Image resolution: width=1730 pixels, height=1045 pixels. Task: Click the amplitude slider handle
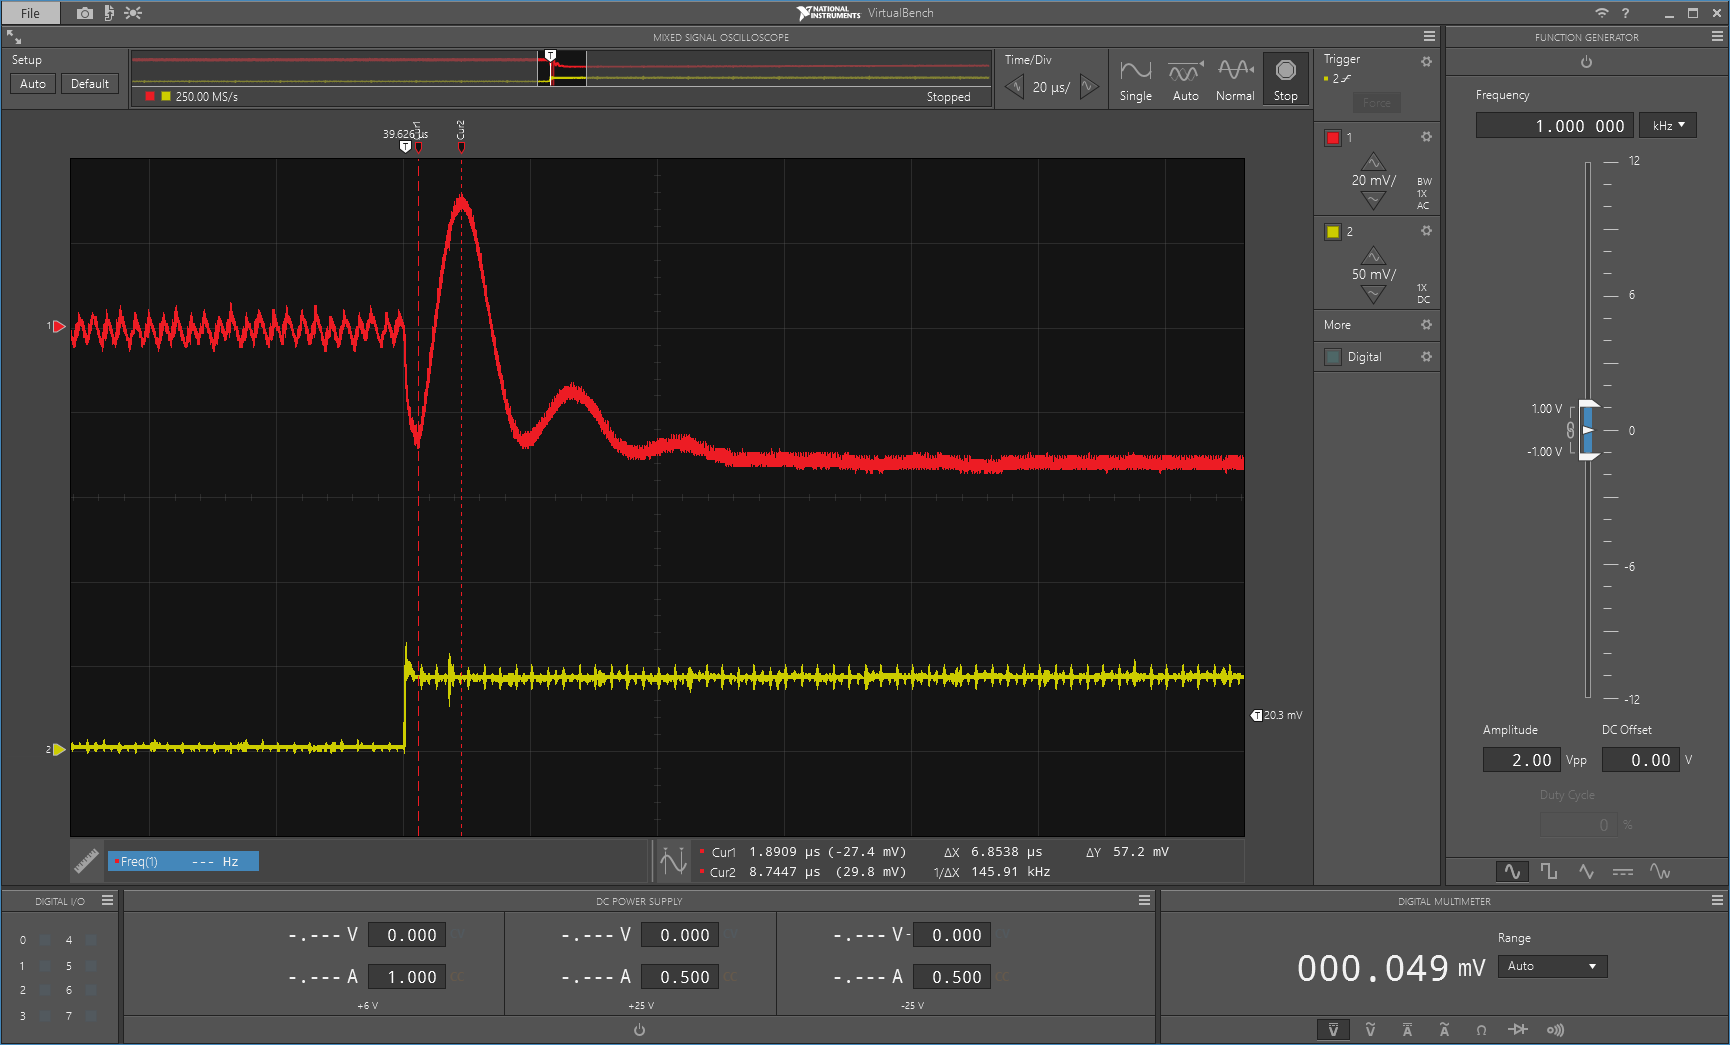click(x=1588, y=430)
